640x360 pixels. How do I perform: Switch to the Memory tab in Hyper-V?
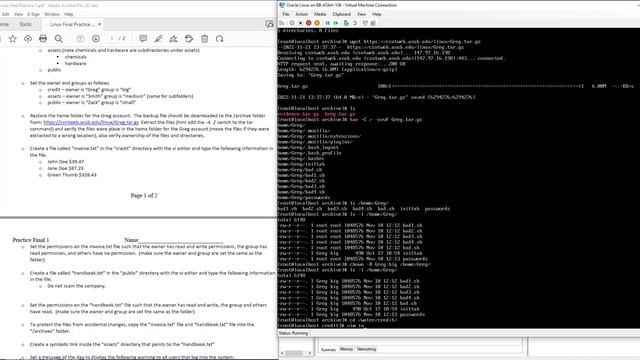(x=346, y=349)
